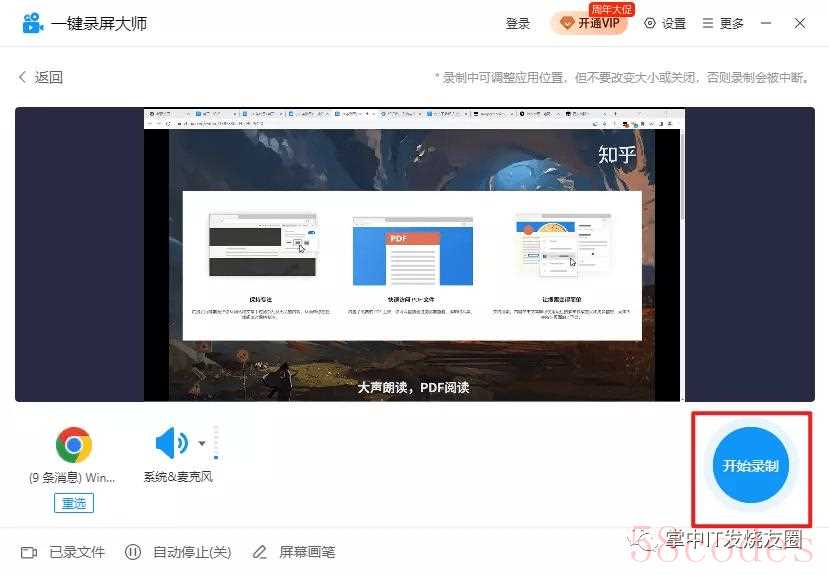829x575 pixels.
Task: Go back with the 返回 link
Action: pos(41,77)
